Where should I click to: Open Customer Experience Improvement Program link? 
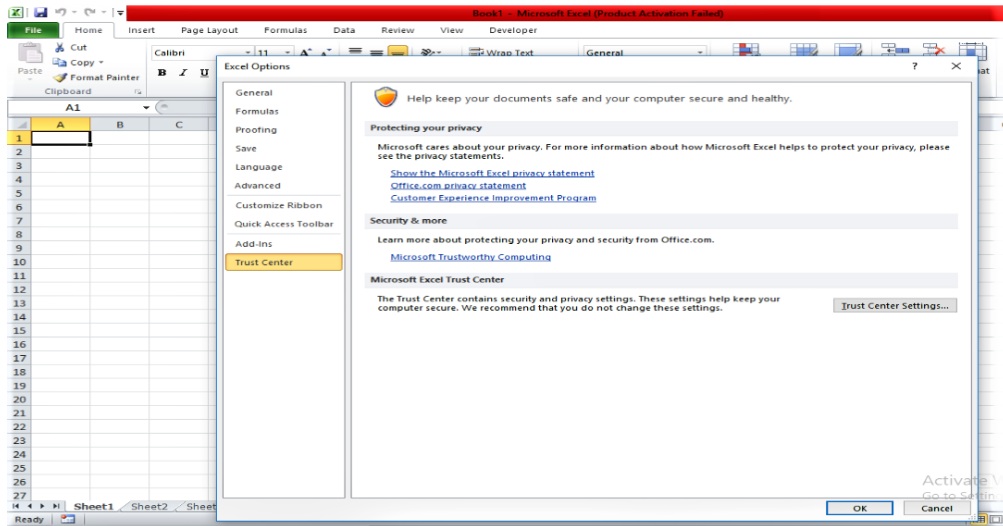click(493, 198)
